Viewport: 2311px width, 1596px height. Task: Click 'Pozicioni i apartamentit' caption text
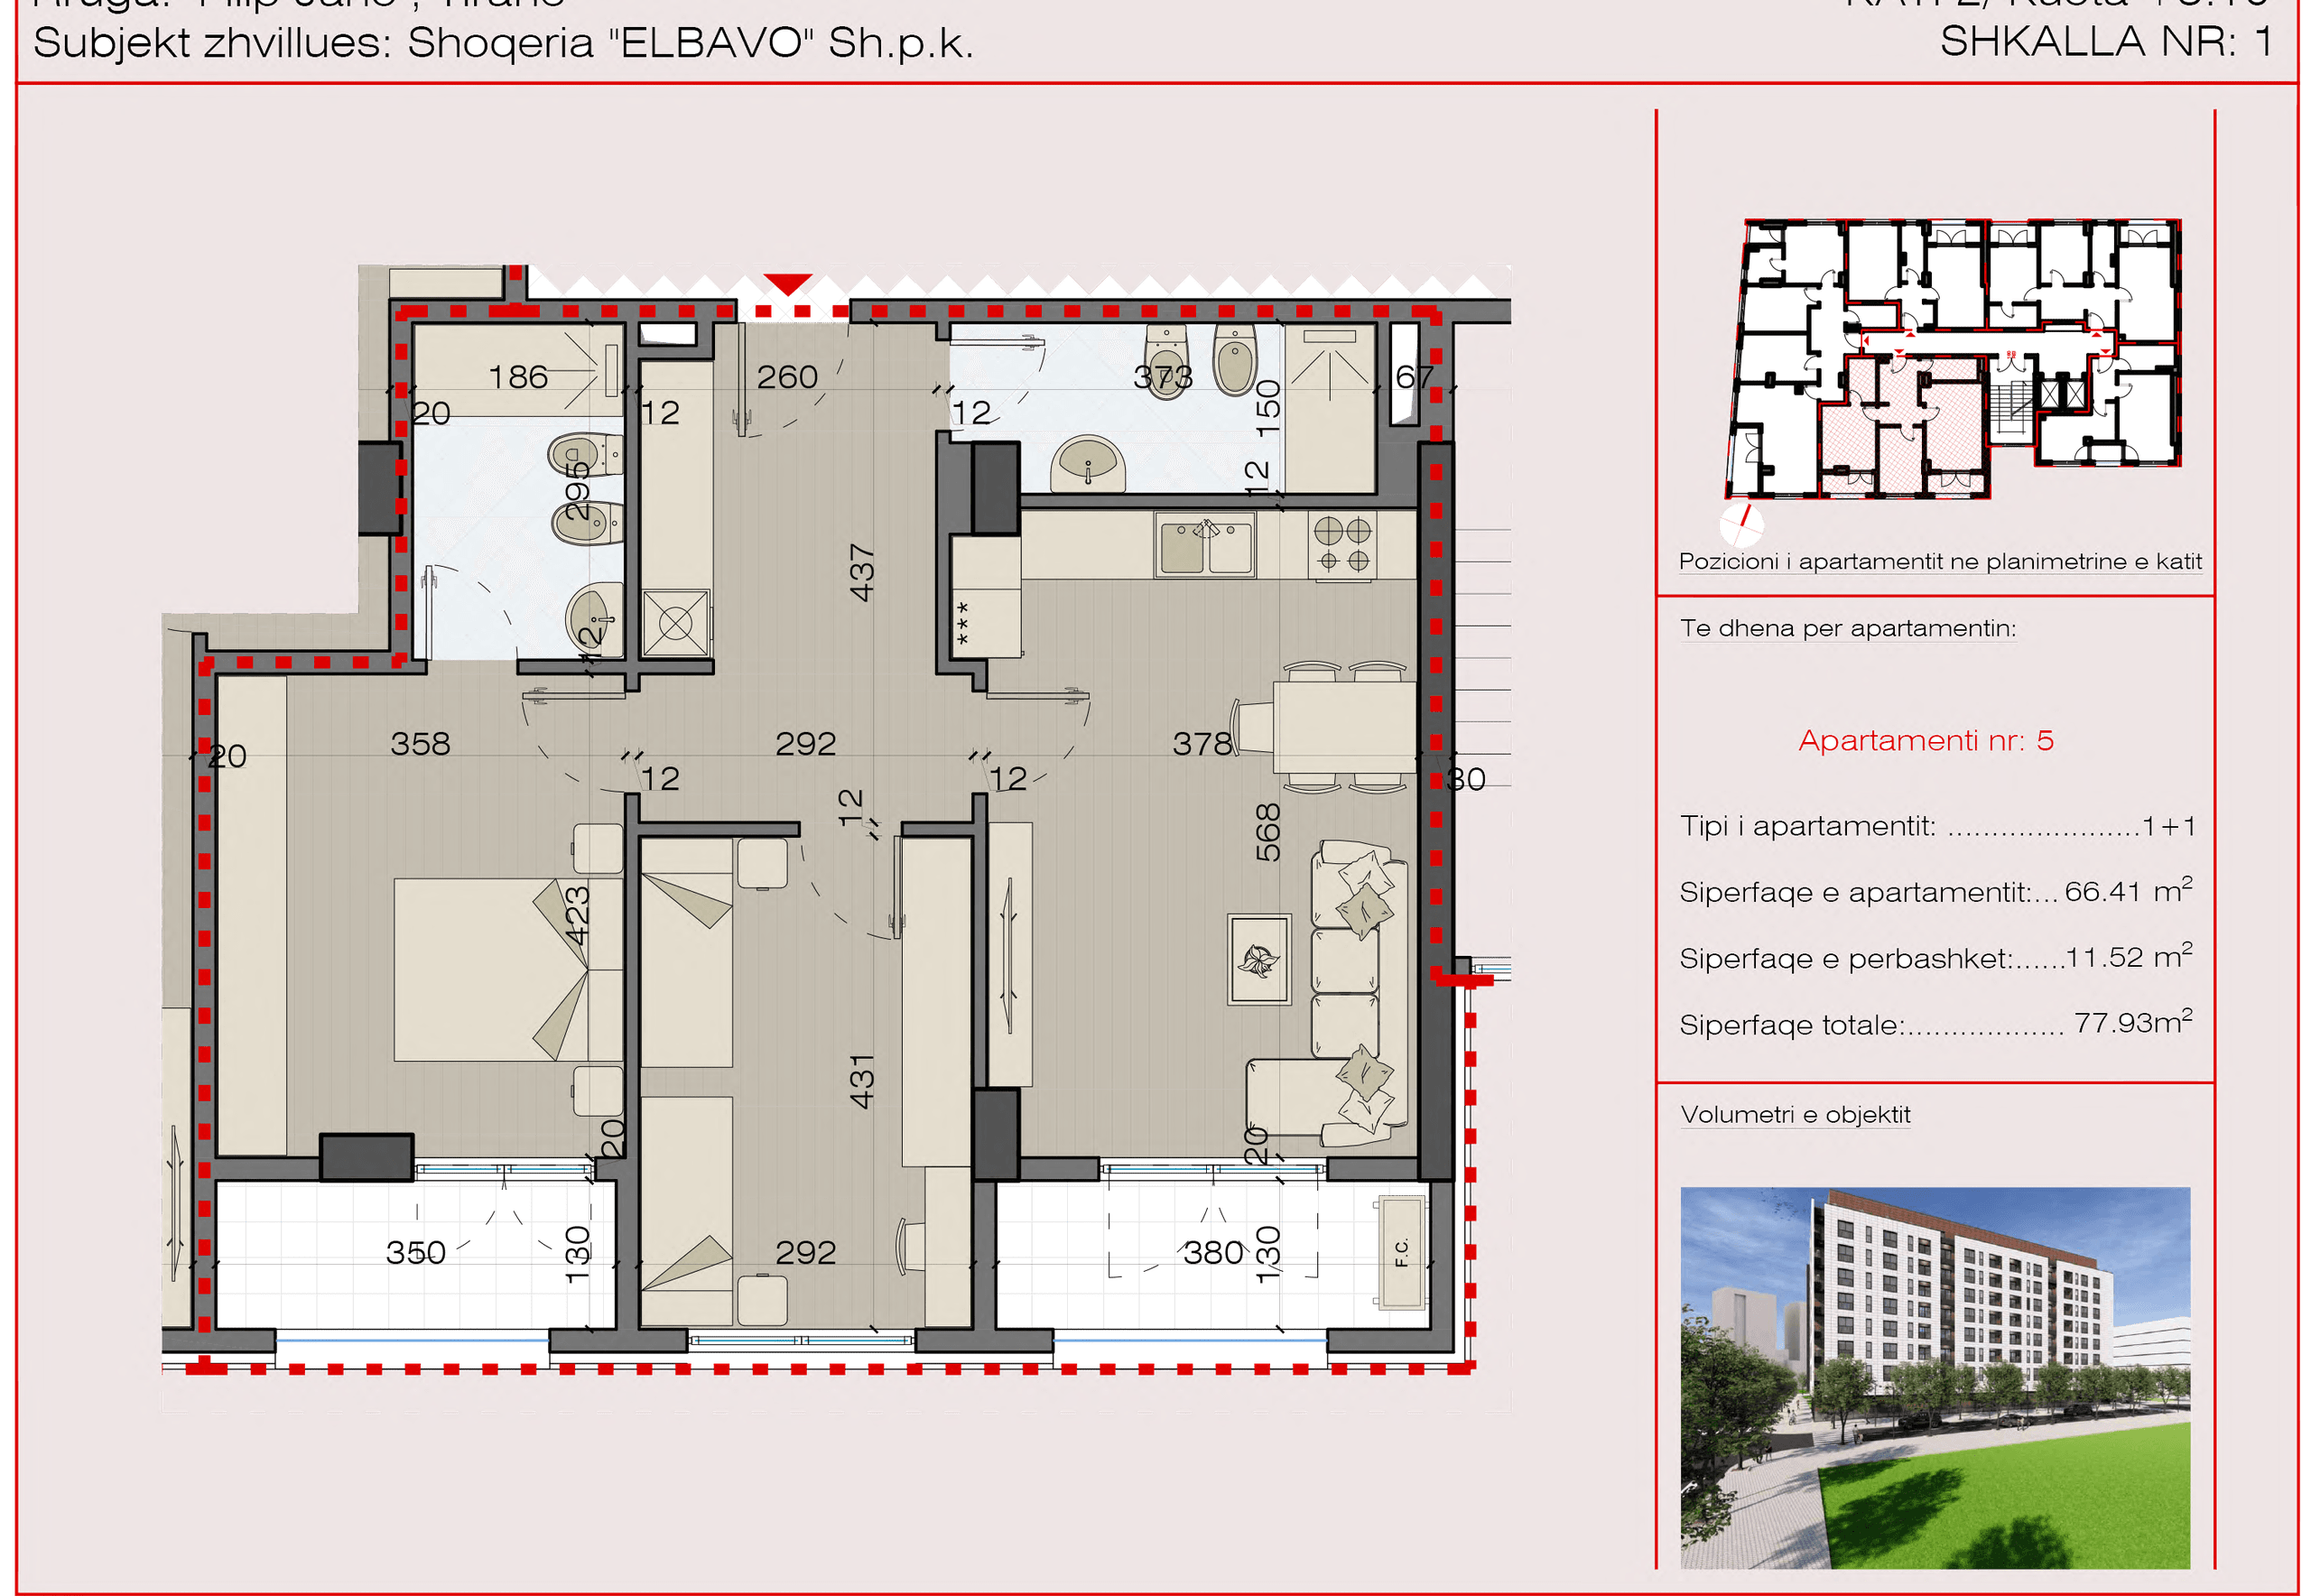(1940, 561)
